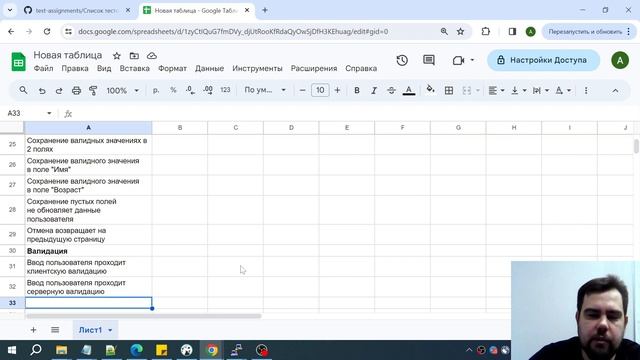
Task: Click the move to folder icon
Action: click(134, 56)
